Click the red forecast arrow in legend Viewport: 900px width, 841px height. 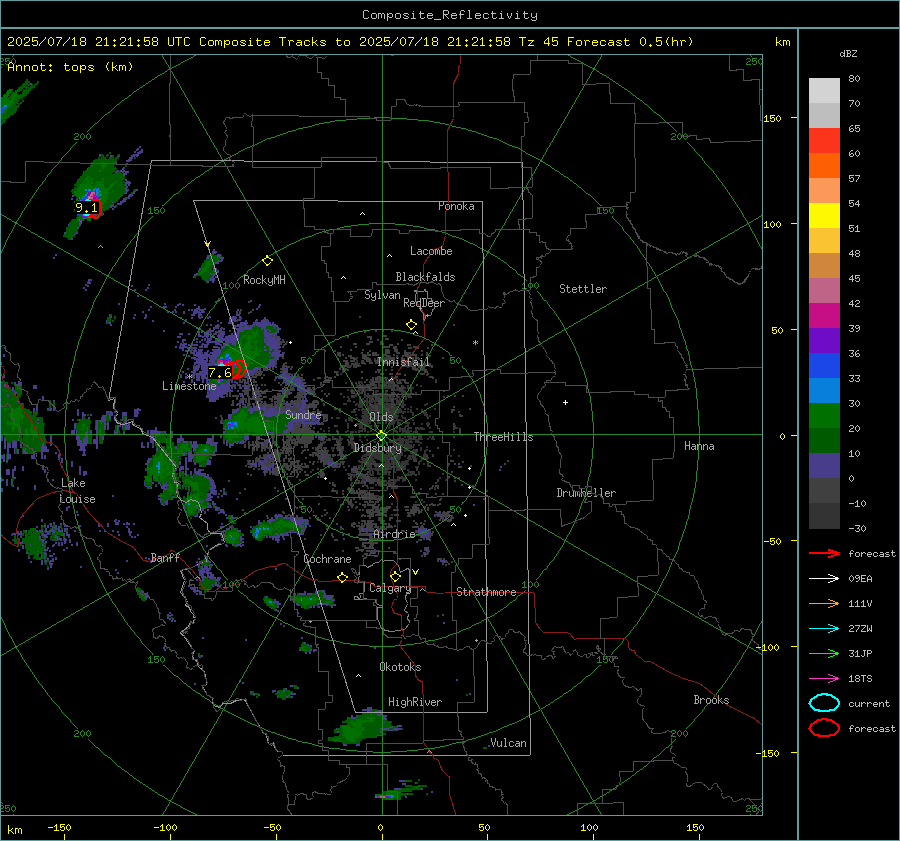pos(824,553)
